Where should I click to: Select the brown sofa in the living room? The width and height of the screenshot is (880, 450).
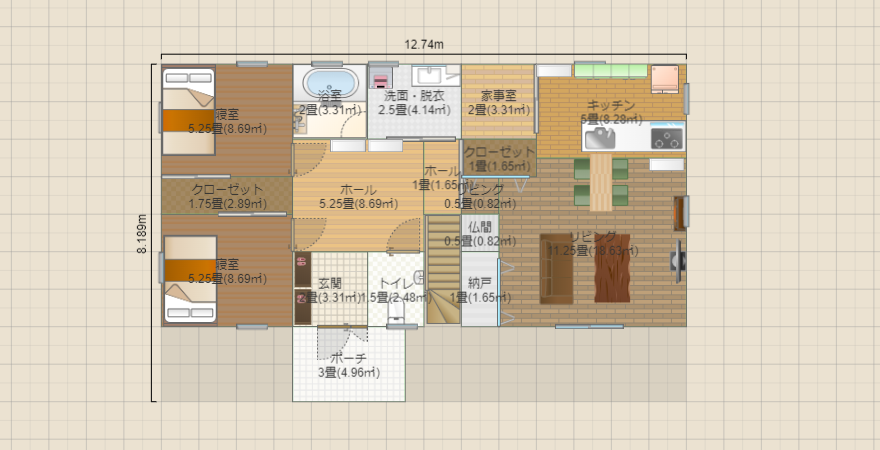tap(556, 269)
